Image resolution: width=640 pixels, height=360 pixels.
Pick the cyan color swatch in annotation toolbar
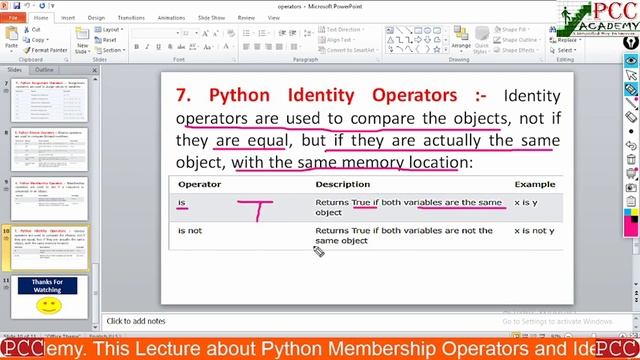[627, 213]
